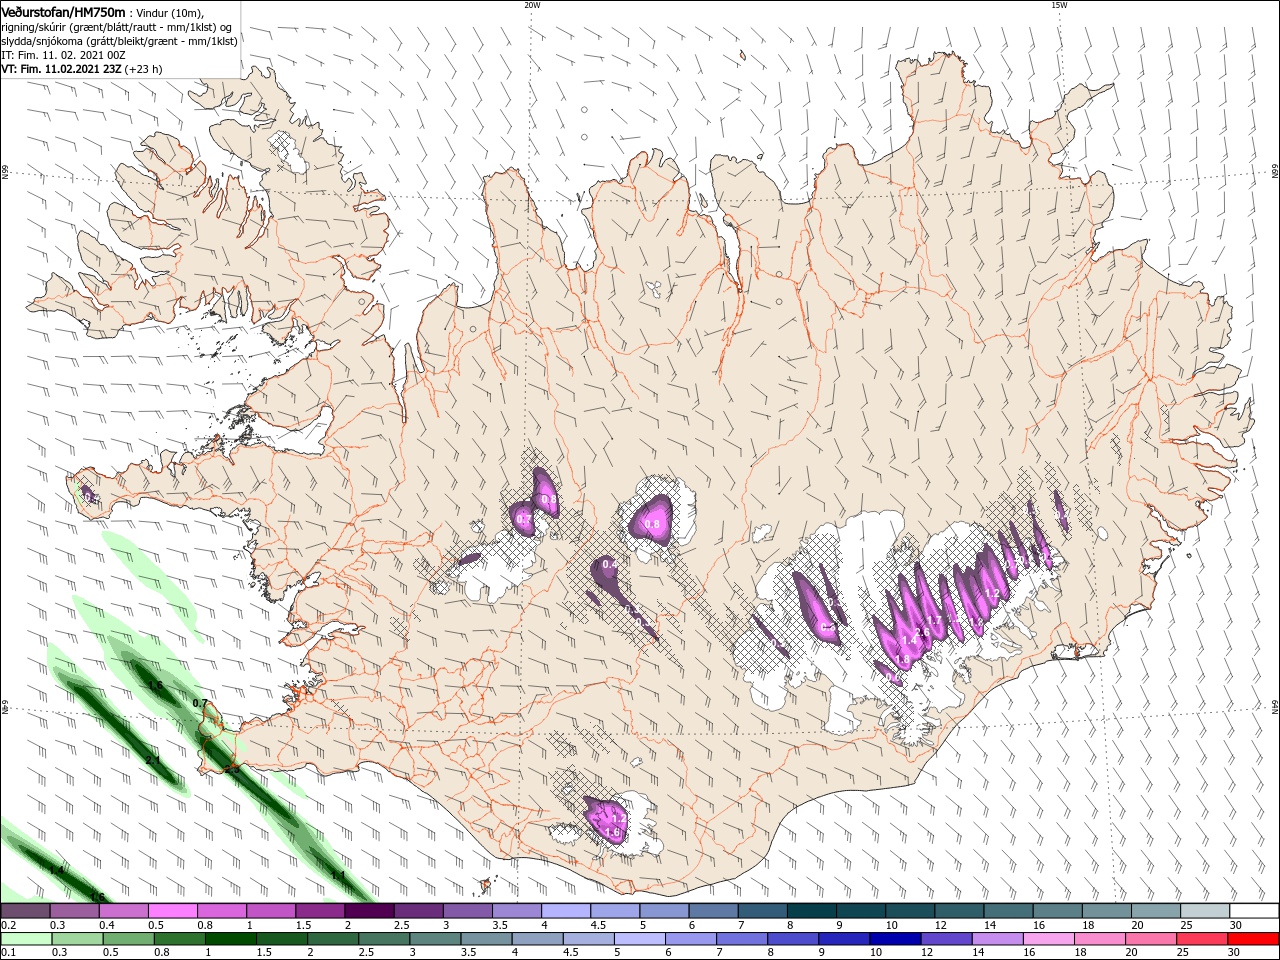Select the 4 mm grey-blue rain scale swatch

coord(537,939)
